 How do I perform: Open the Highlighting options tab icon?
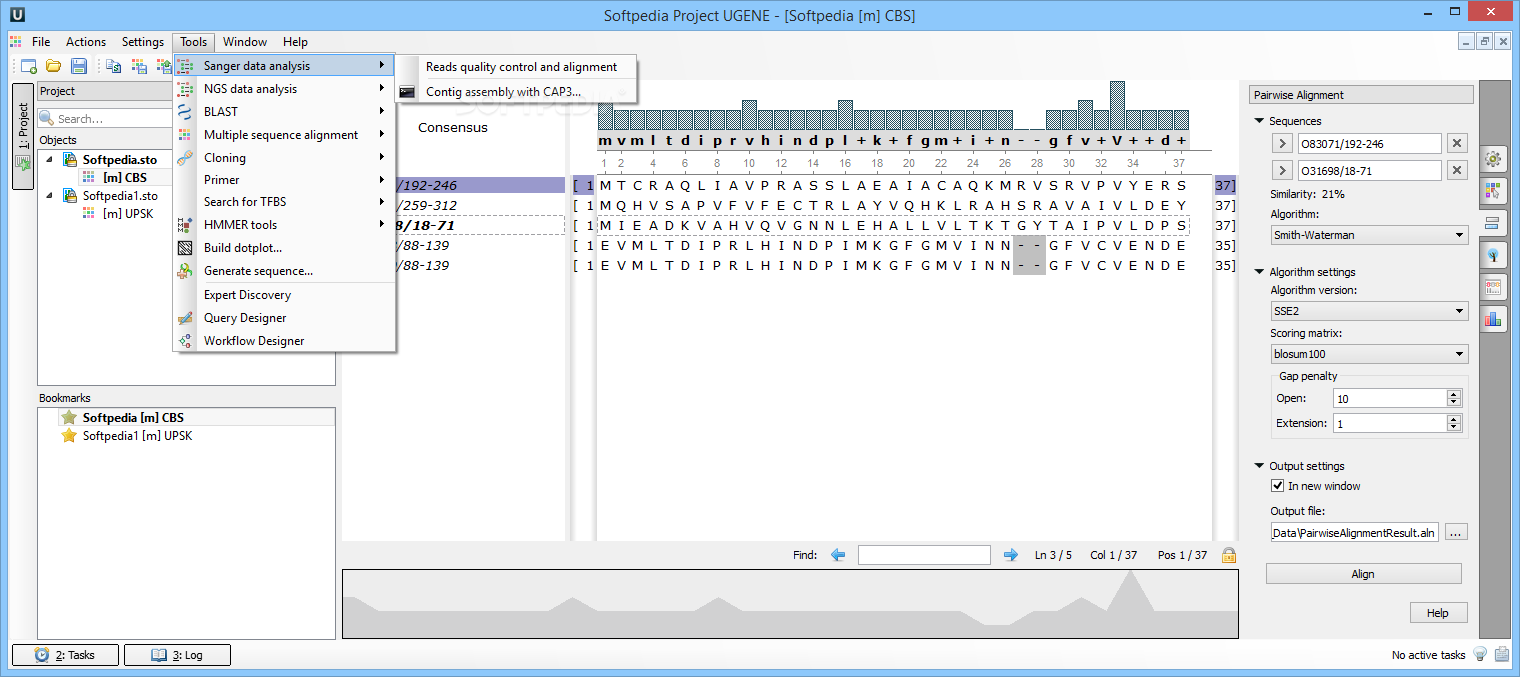(1493, 190)
